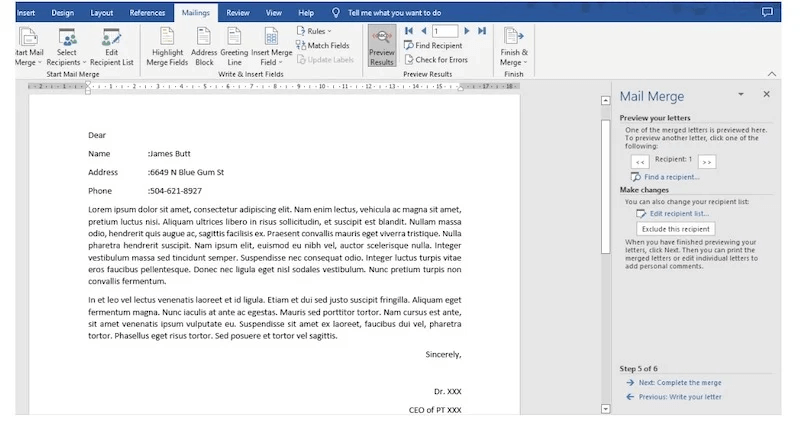Open the View tab
This screenshot has width=800, height=425.
273,13
